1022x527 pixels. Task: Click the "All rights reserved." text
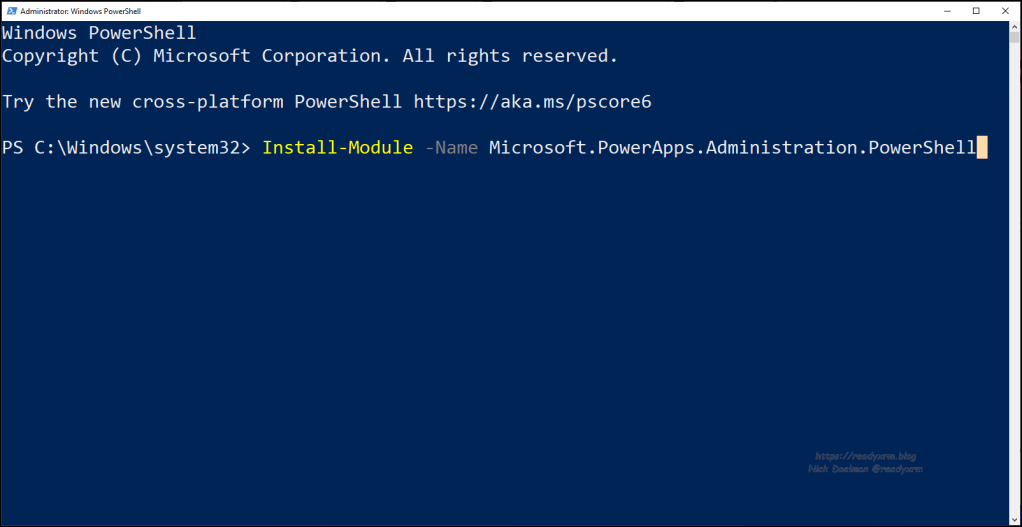(x=510, y=56)
